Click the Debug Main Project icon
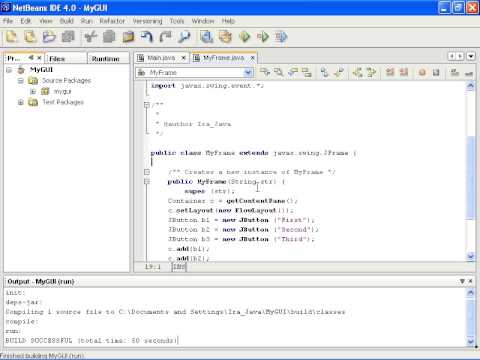 click(x=263, y=37)
